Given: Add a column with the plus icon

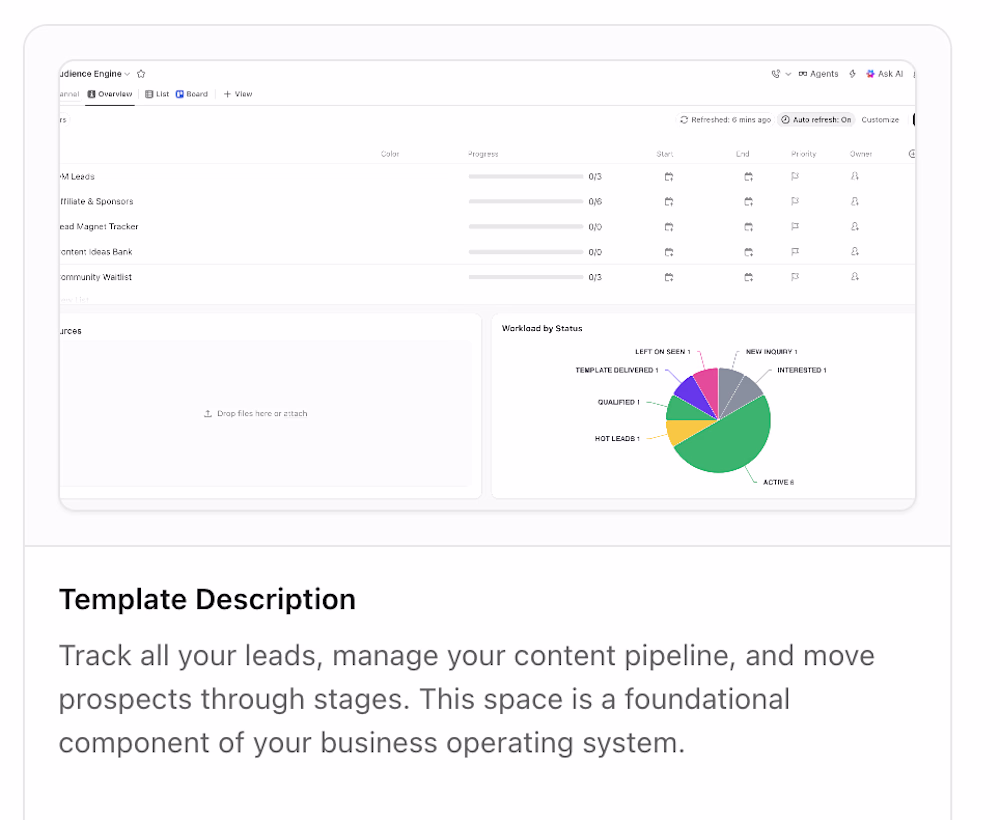Looking at the screenshot, I should [x=911, y=154].
